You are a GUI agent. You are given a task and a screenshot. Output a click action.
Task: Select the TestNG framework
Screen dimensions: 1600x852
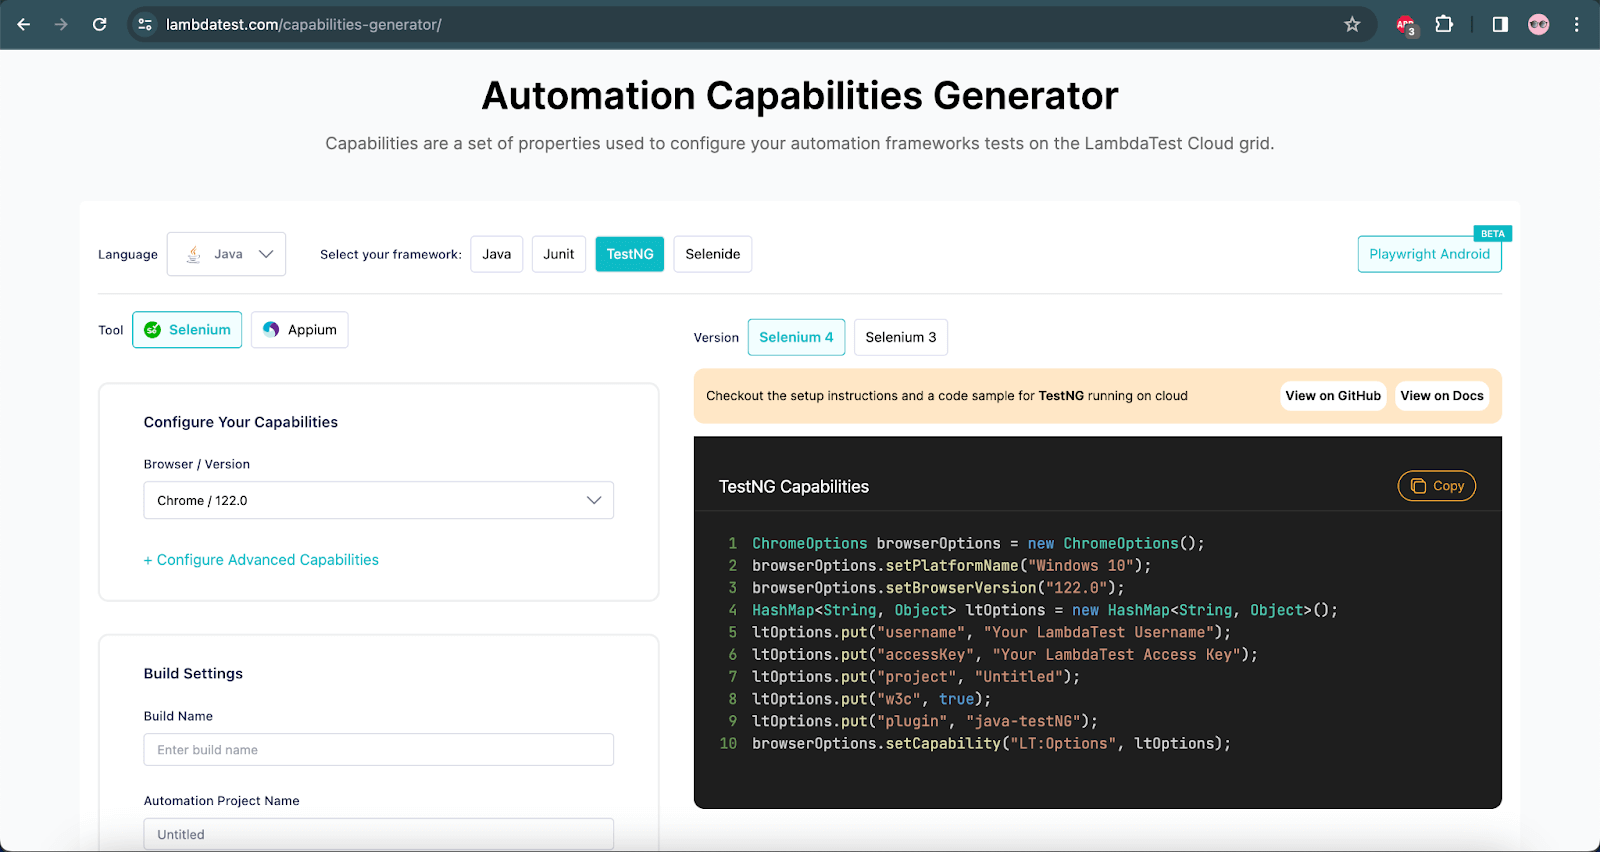tap(630, 254)
